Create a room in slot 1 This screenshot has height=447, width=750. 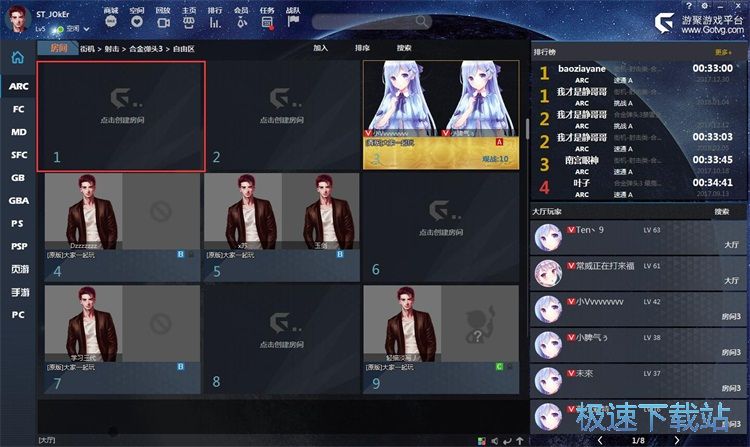pyautogui.click(x=121, y=116)
